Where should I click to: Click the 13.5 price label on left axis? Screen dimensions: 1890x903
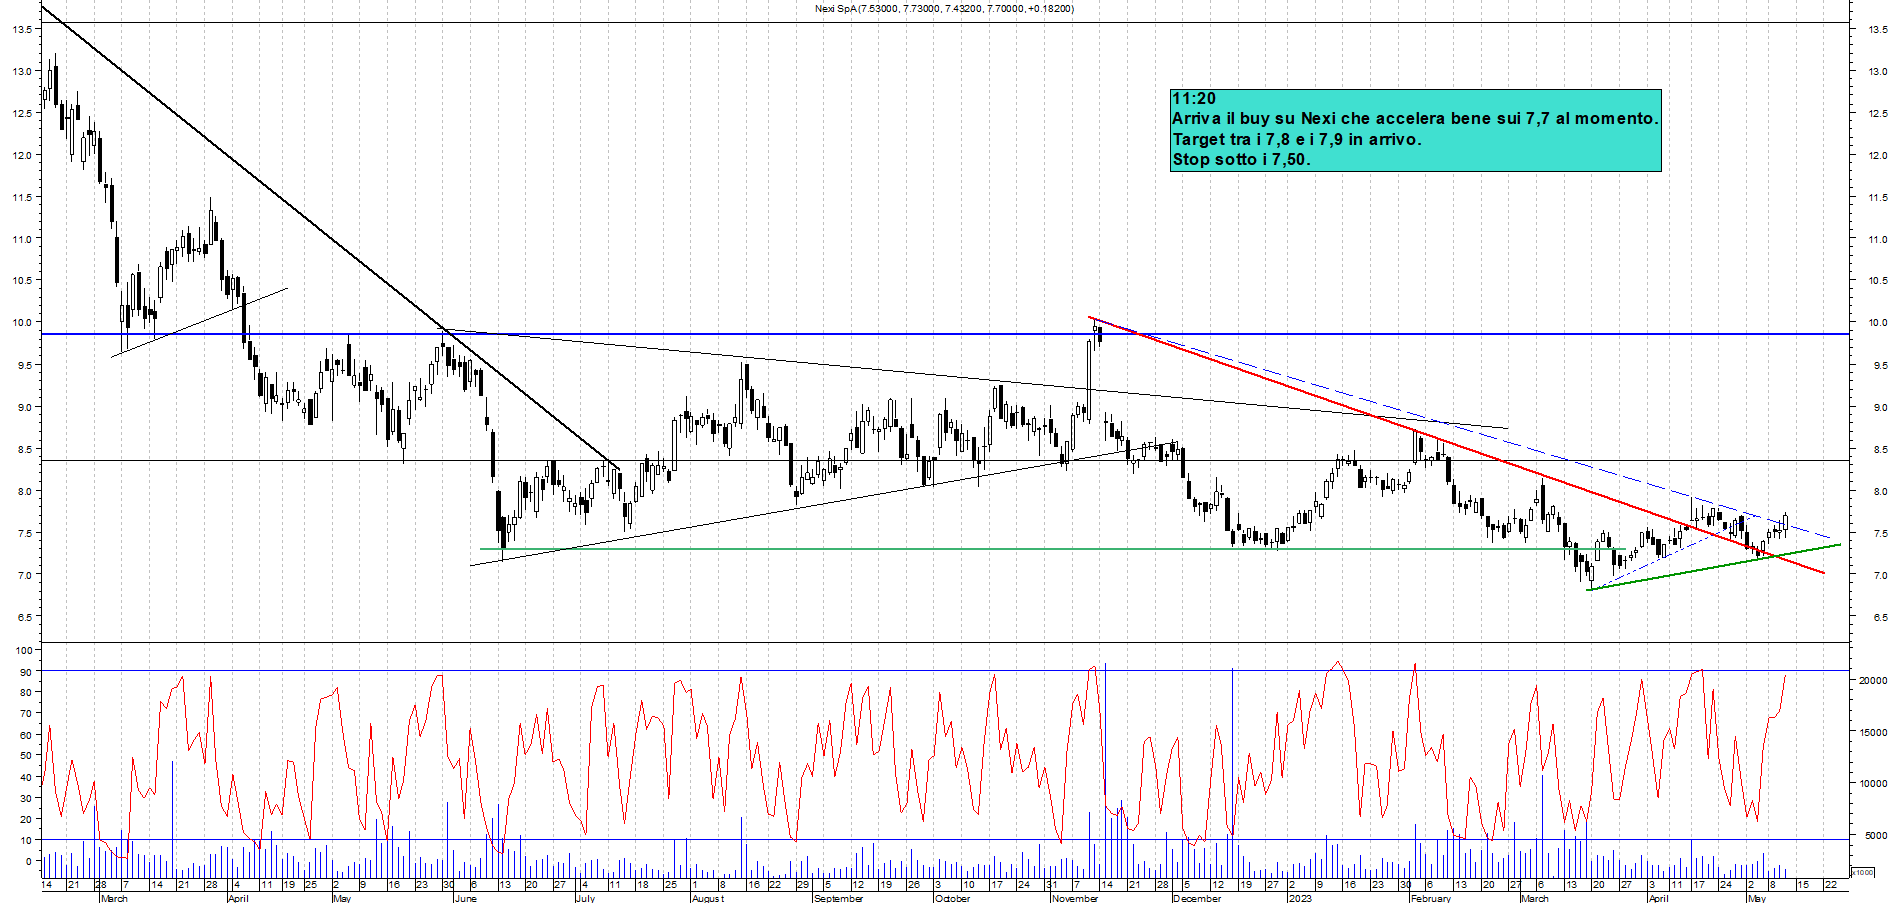pyautogui.click(x=21, y=29)
